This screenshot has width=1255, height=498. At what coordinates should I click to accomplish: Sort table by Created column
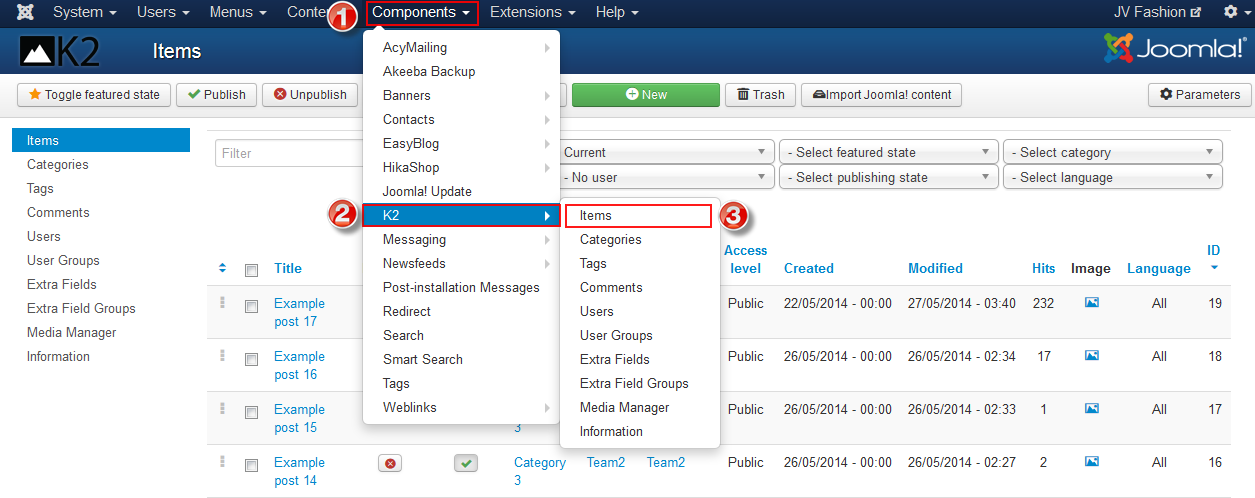pyautogui.click(x=809, y=268)
